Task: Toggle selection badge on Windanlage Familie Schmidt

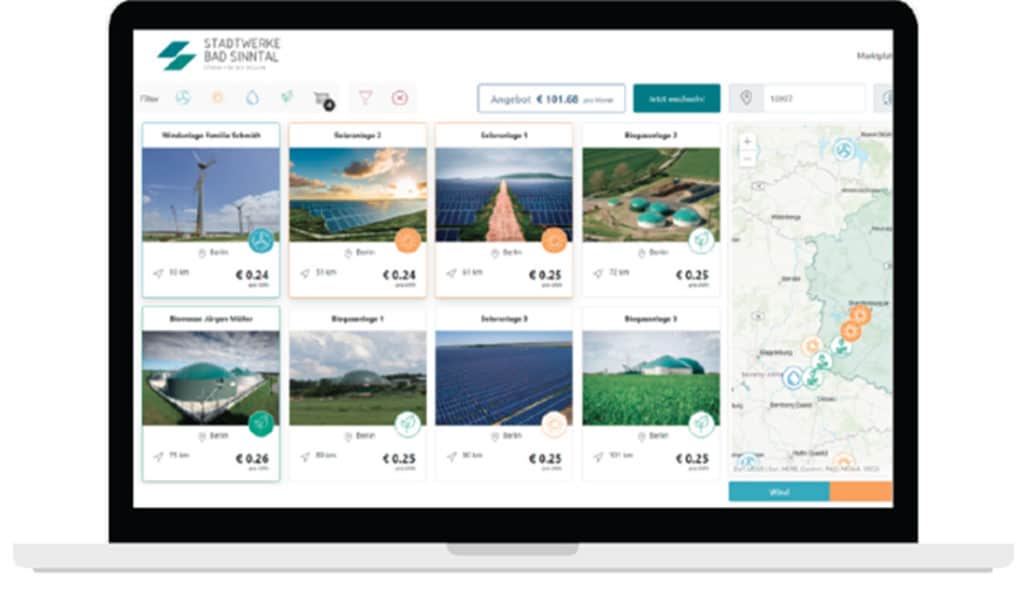Action: click(x=261, y=240)
